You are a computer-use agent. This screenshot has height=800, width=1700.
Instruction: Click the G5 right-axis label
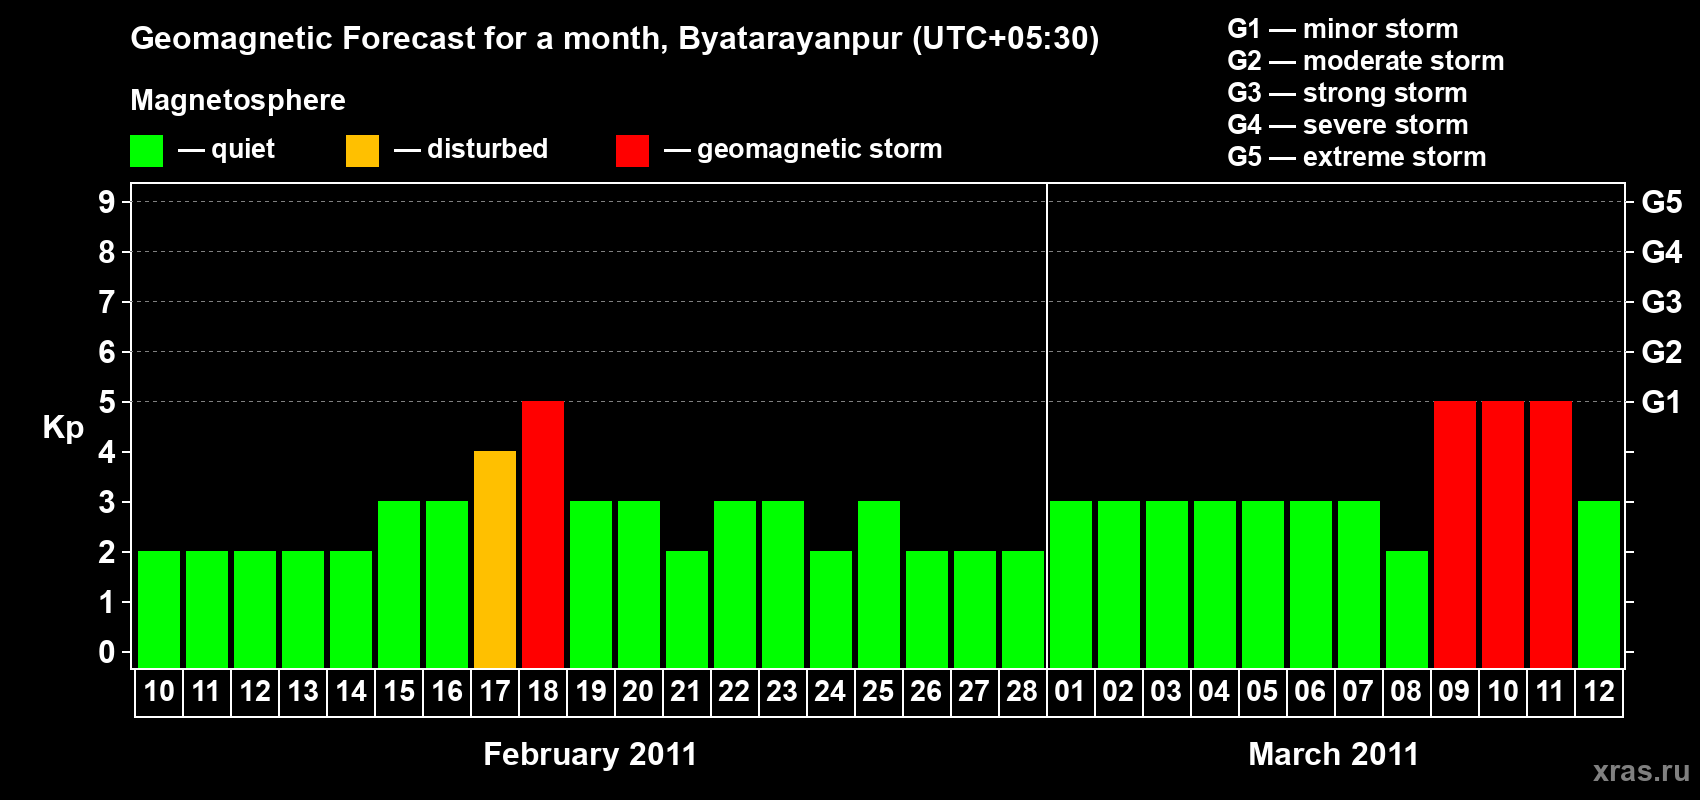pos(1662,202)
